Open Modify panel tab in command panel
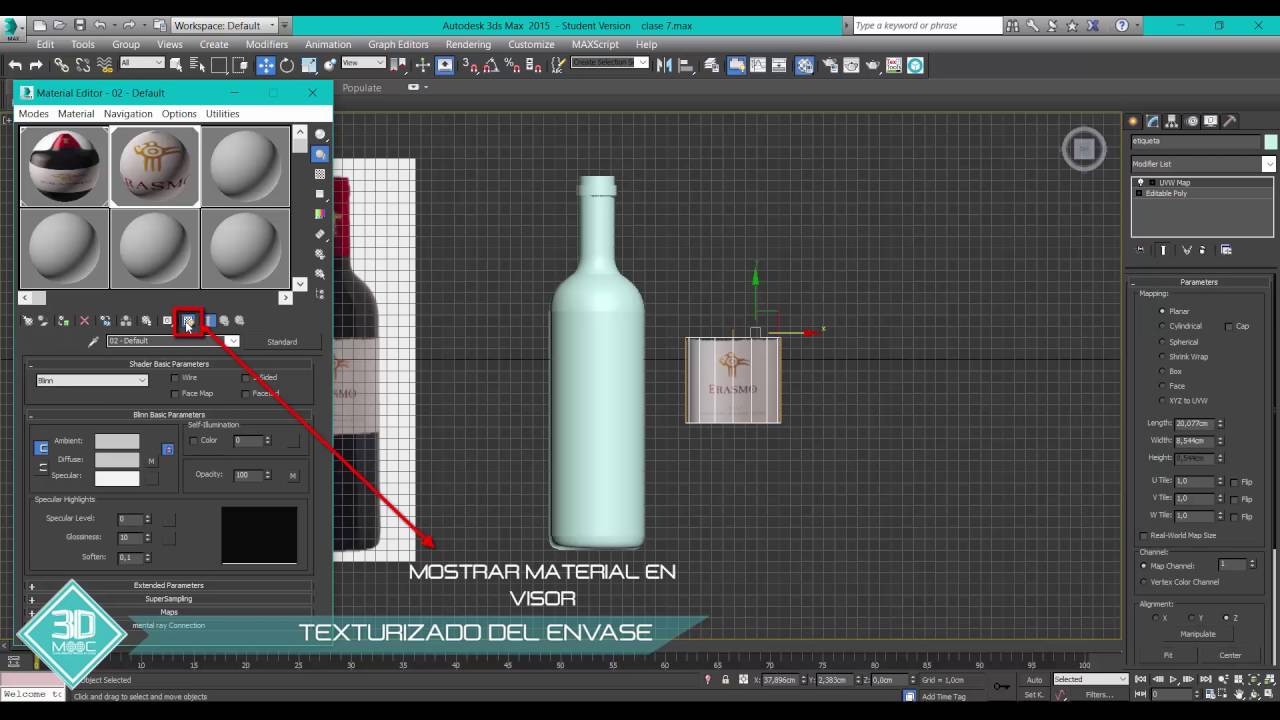The height and width of the screenshot is (720, 1280). [x=1153, y=121]
